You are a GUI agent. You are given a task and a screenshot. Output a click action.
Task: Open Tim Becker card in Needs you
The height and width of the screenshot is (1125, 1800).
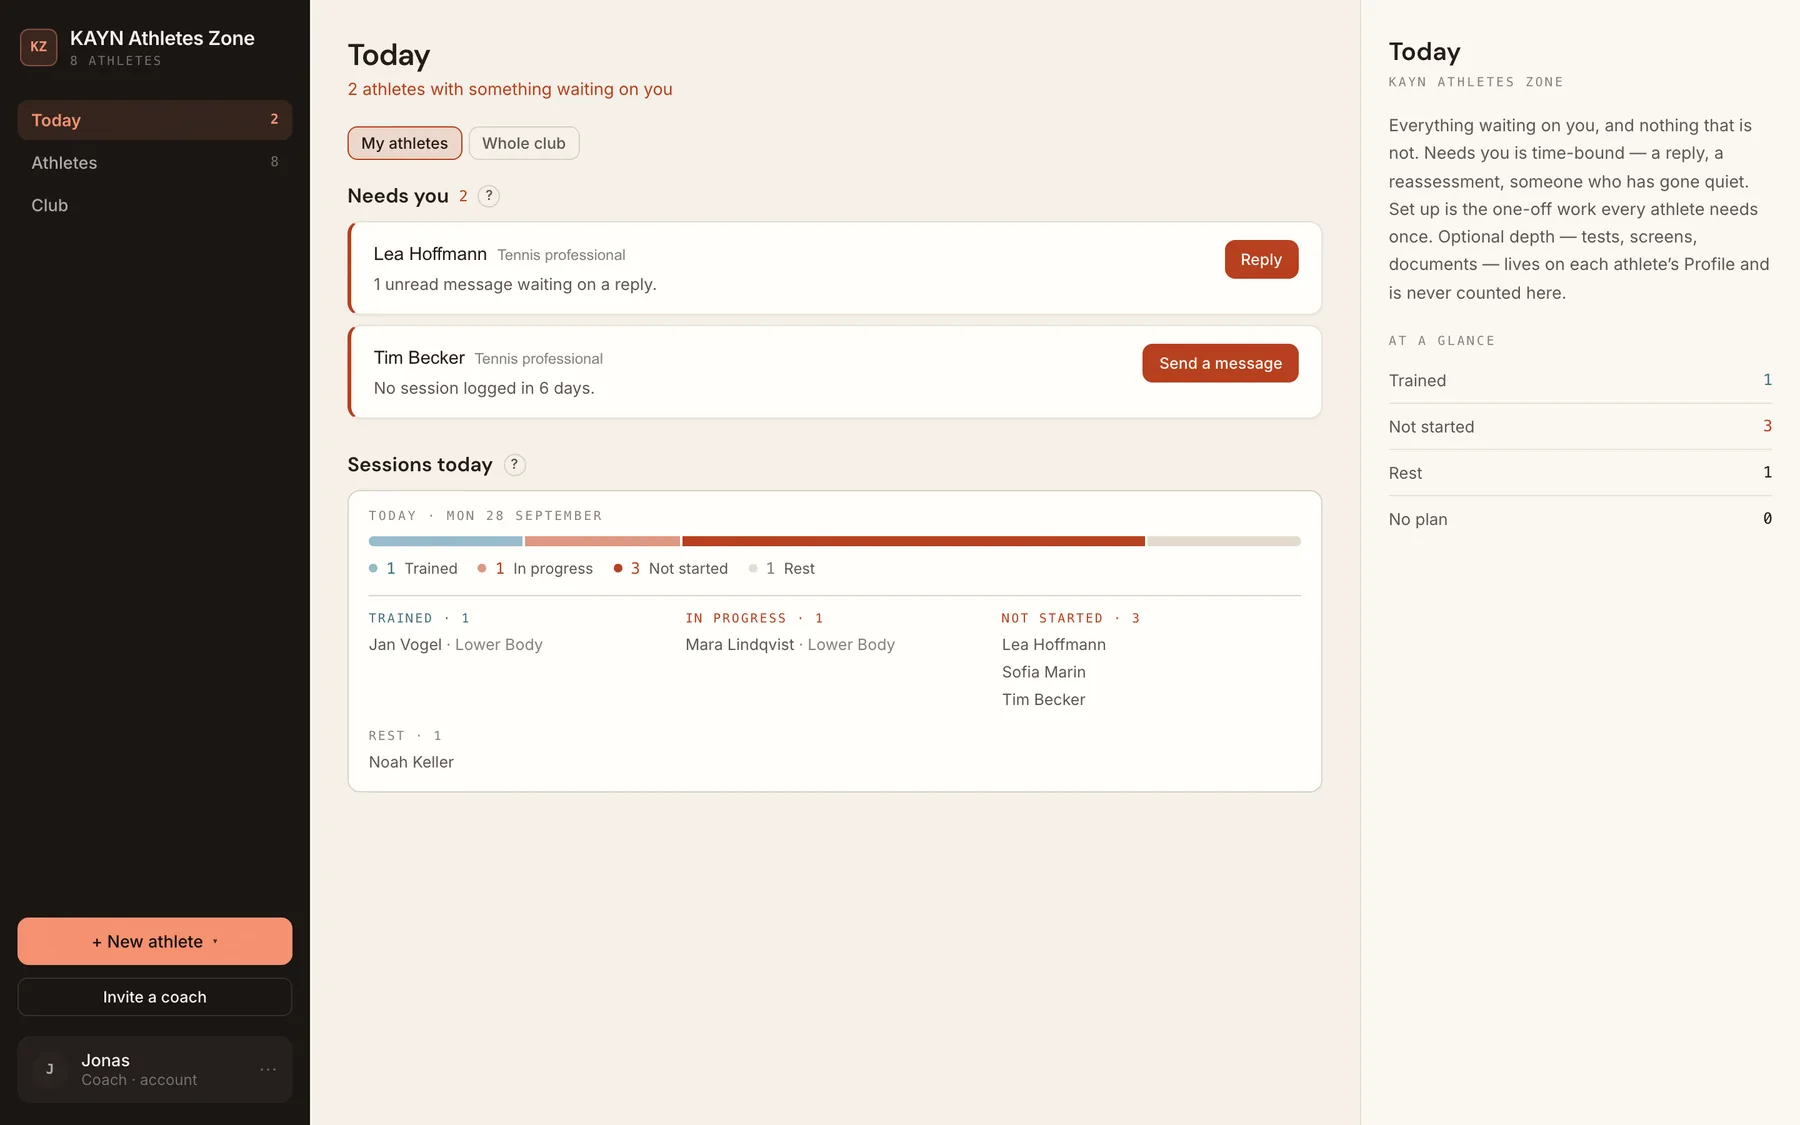[835, 372]
